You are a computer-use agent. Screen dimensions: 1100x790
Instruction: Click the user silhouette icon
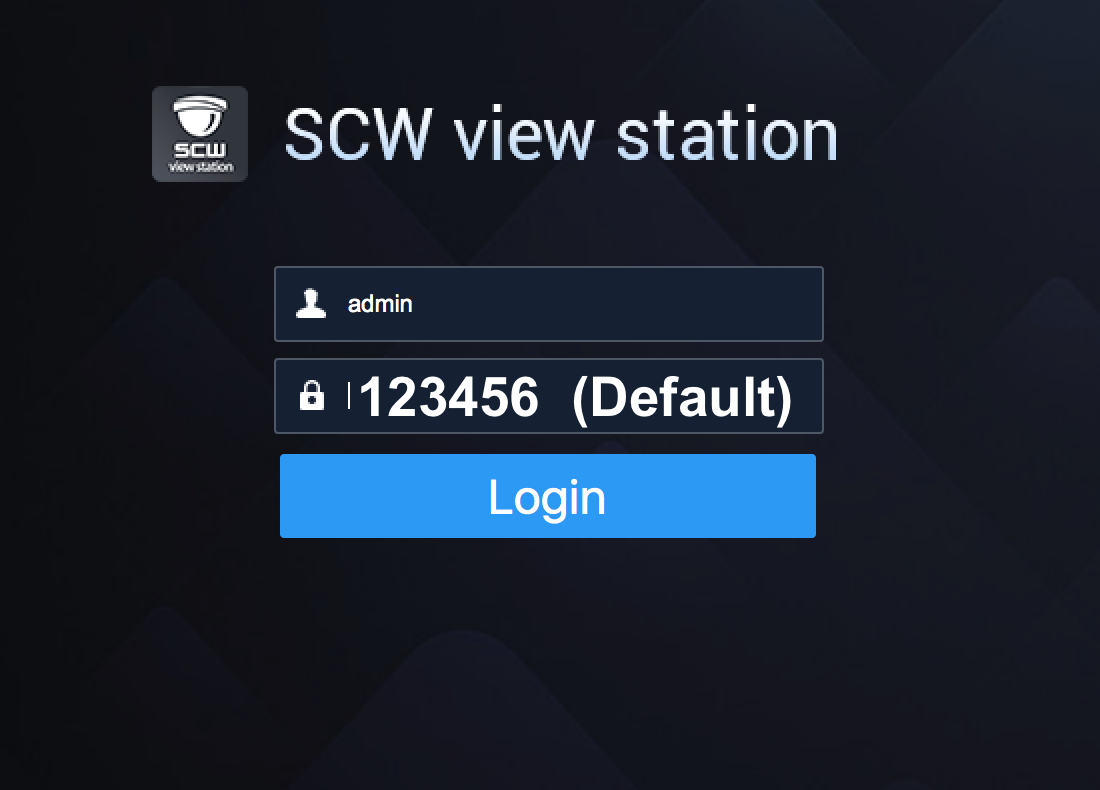[311, 304]
